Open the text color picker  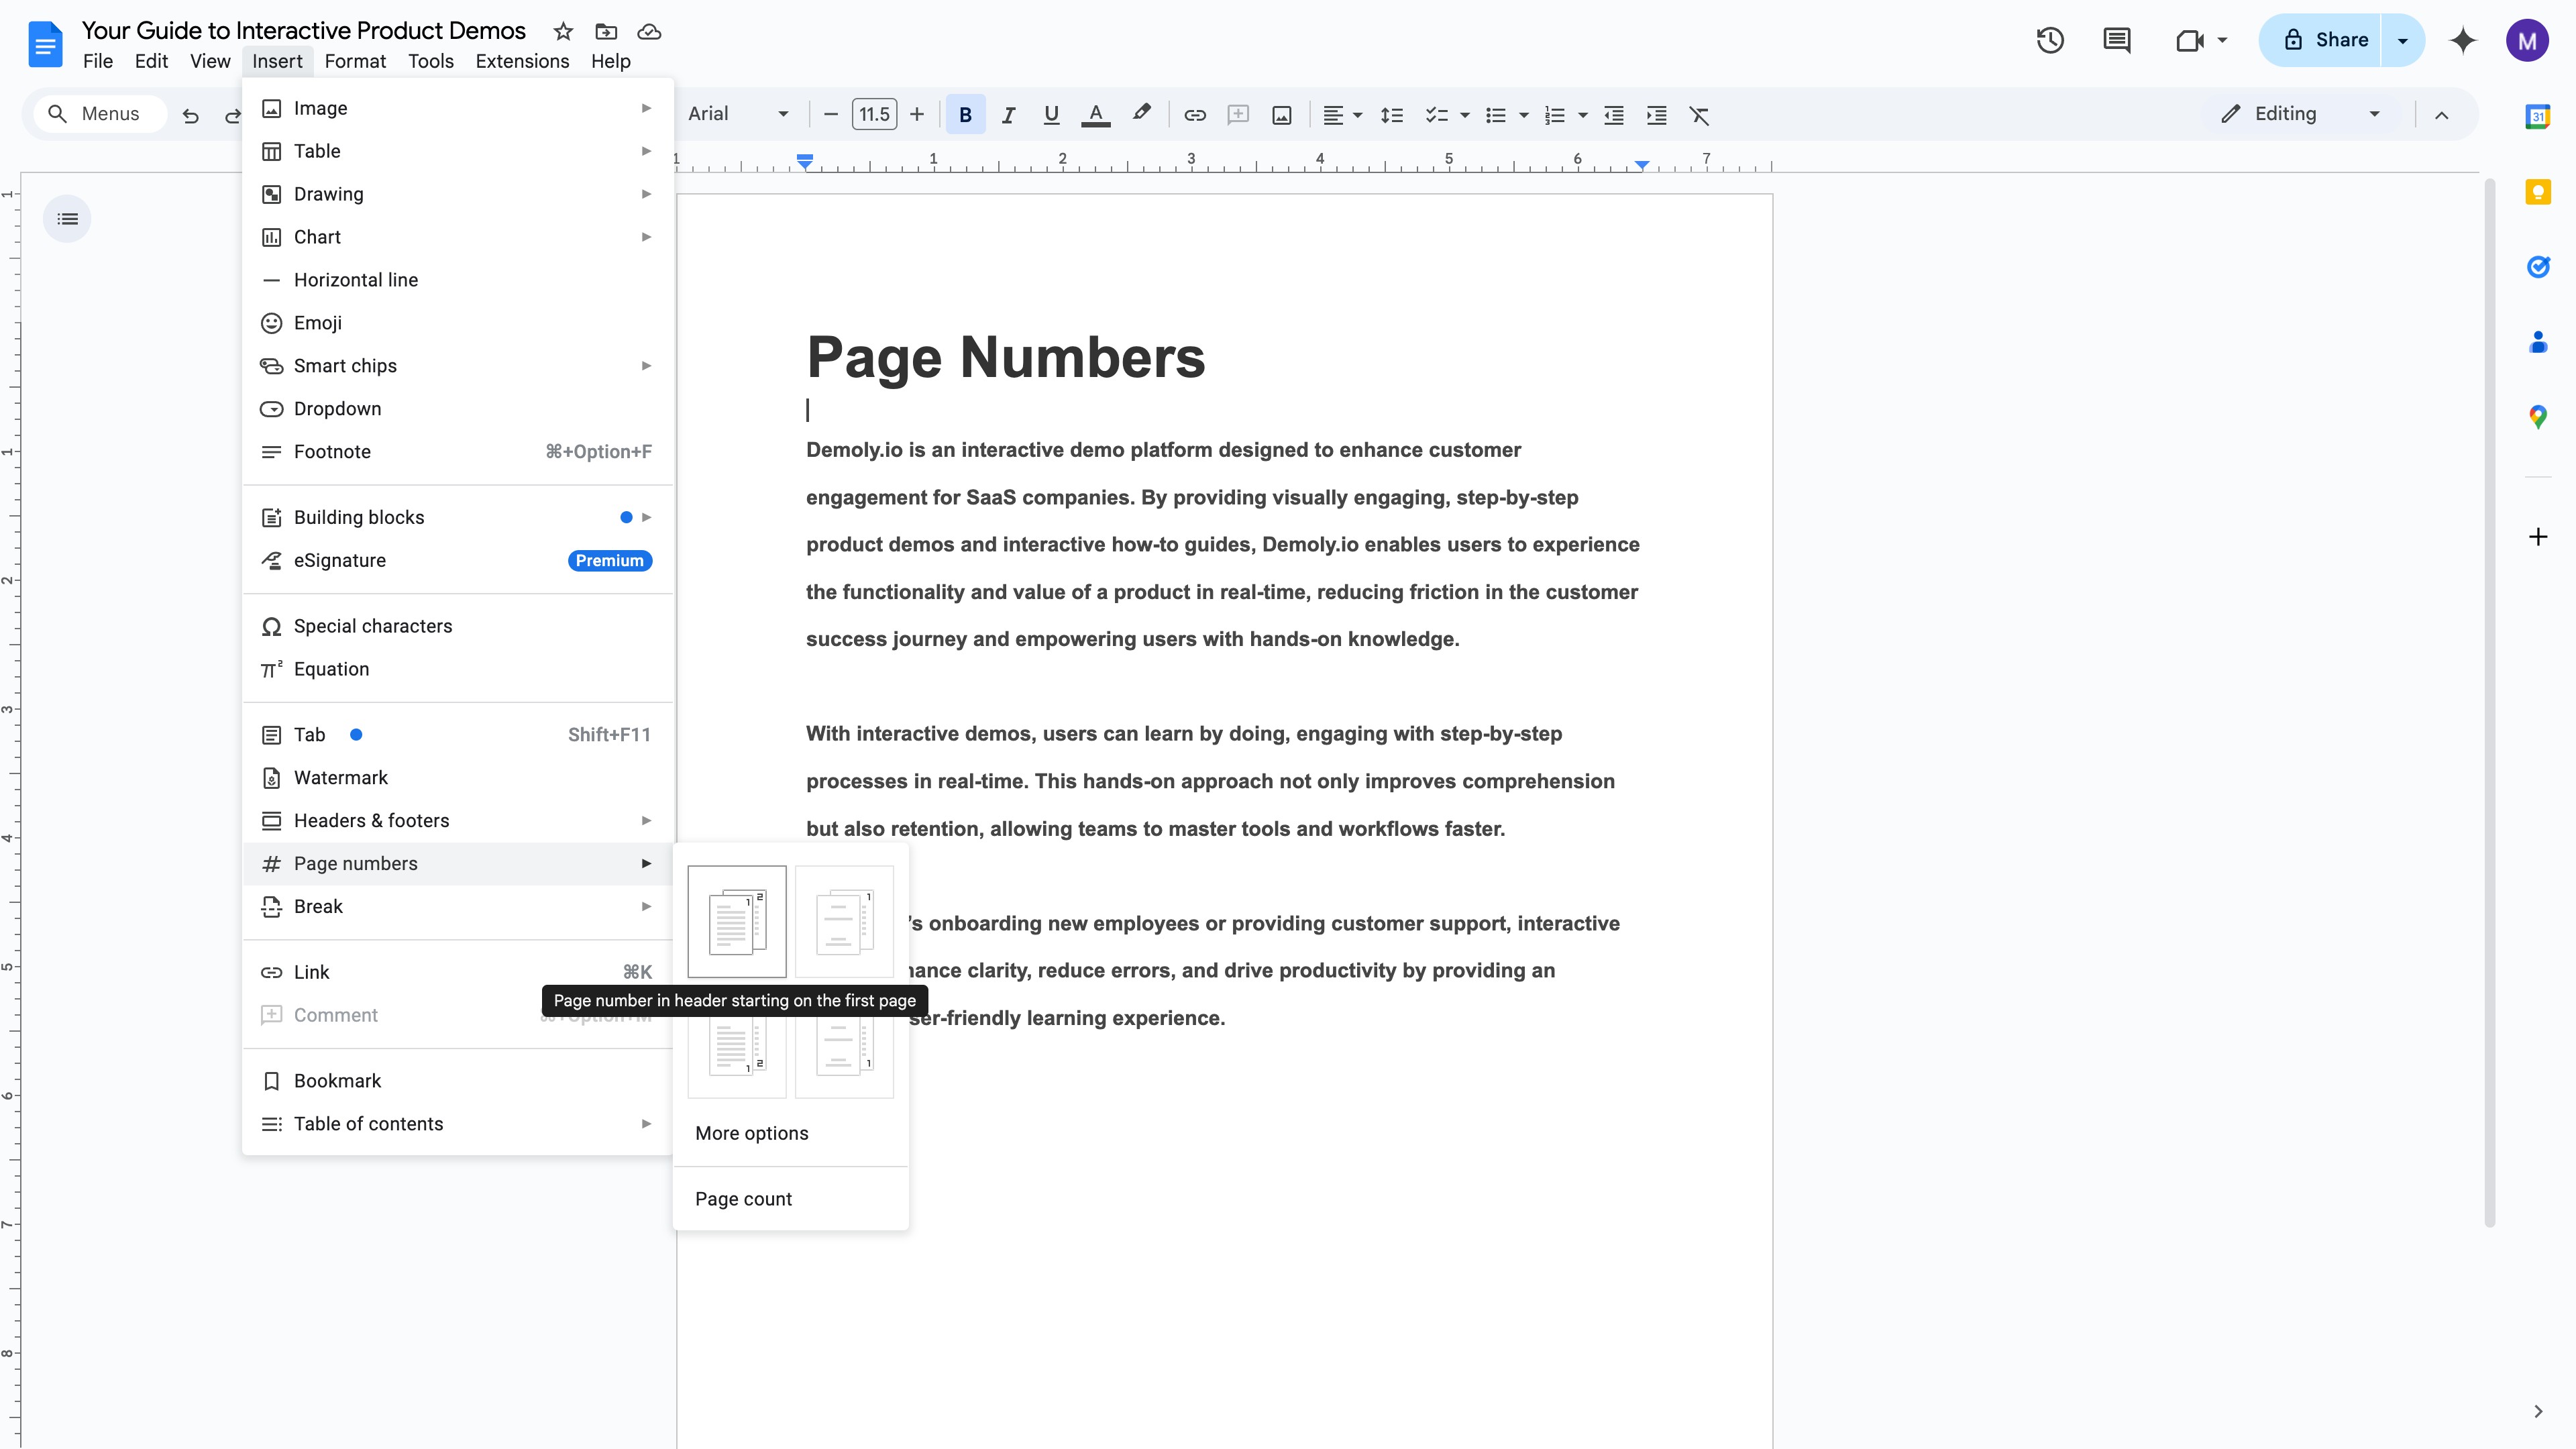(x=1096, y=115)
